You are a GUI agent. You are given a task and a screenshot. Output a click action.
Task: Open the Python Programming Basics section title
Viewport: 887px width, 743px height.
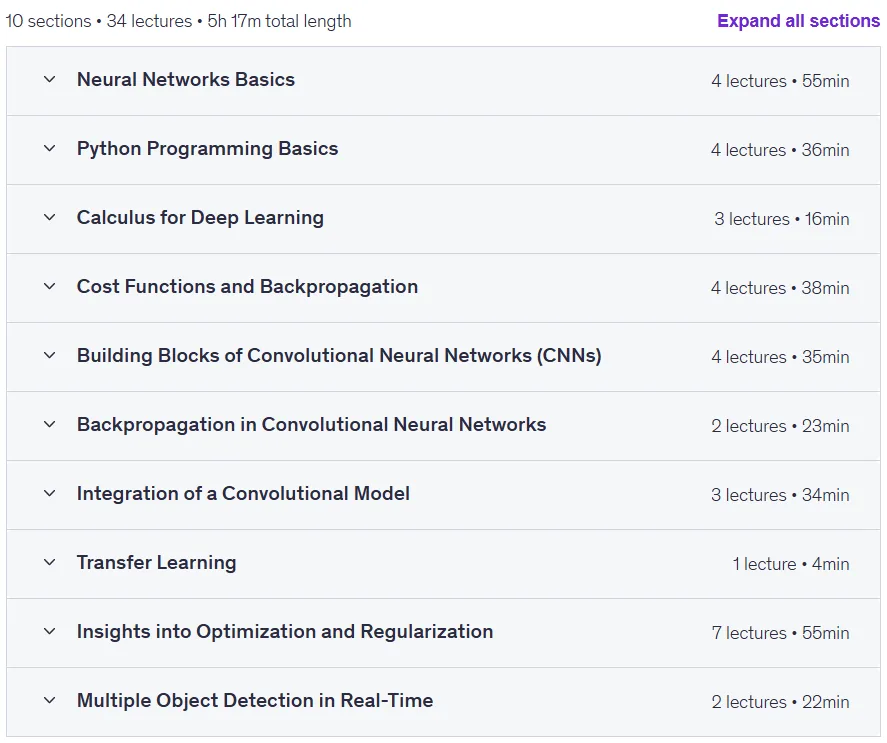[208, 149]
